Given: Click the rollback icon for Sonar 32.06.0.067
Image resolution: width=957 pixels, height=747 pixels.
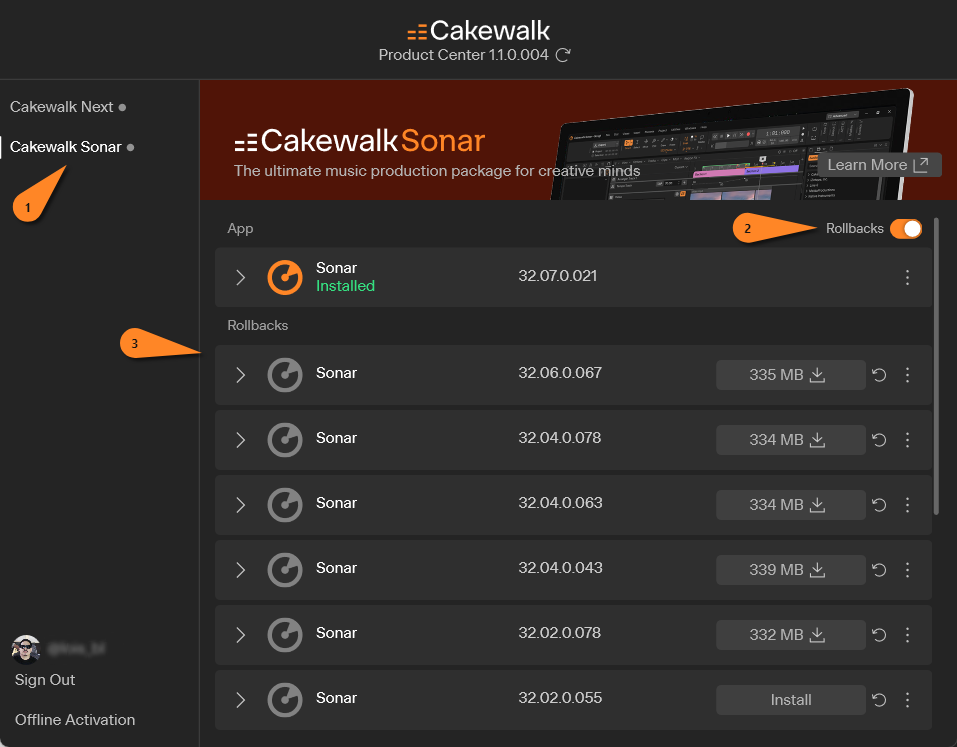Looking at the screenshot, I should 879,375.
